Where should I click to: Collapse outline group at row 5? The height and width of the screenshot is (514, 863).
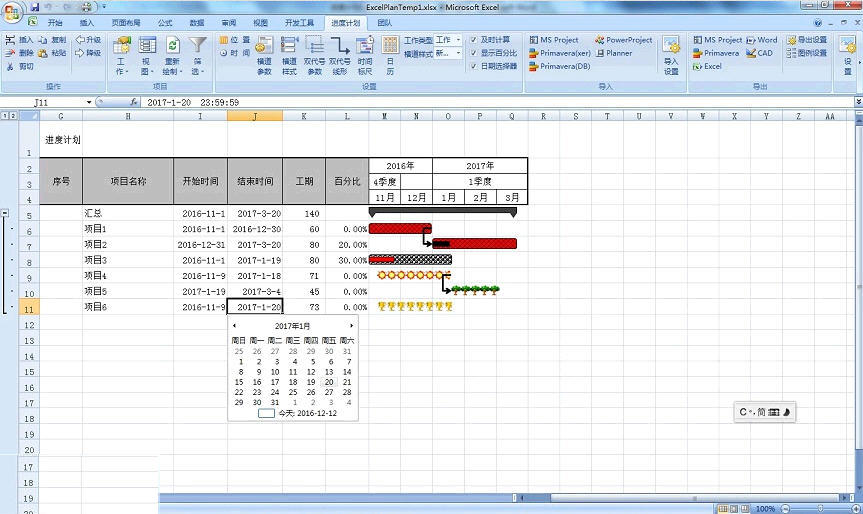(5, 212)
